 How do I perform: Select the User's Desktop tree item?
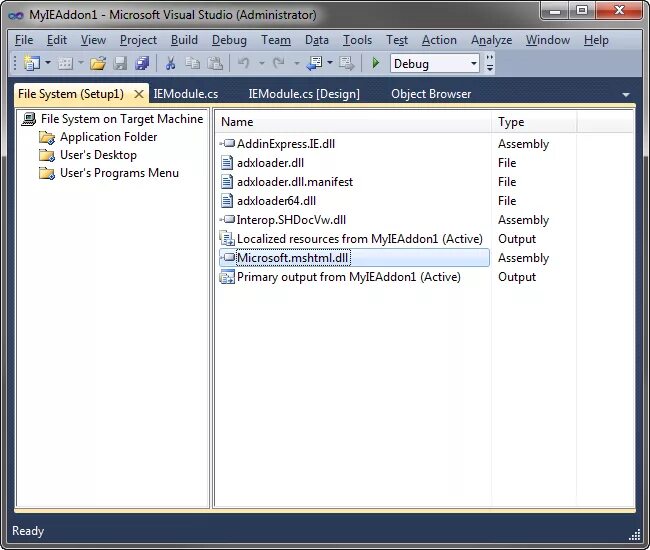tap(98, 155)
